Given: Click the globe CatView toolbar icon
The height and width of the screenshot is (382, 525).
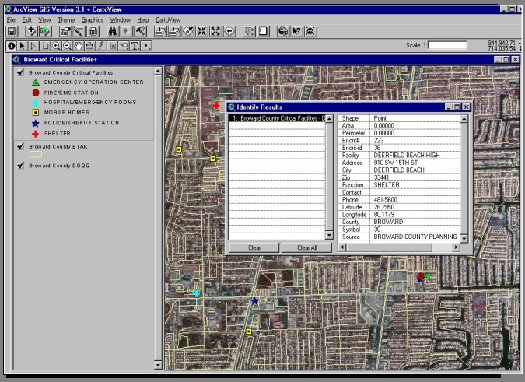Looking at the screenshot, I should point(283,31).
